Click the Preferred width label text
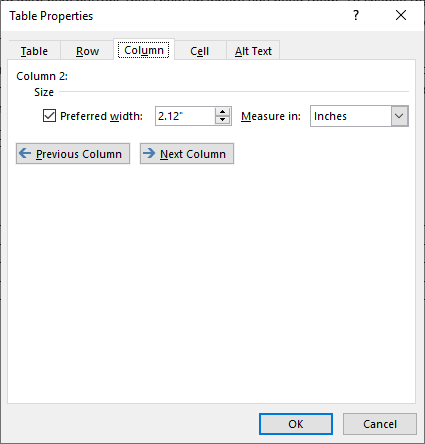This screenshot has width=425, height=444. [x=101, y=116]
